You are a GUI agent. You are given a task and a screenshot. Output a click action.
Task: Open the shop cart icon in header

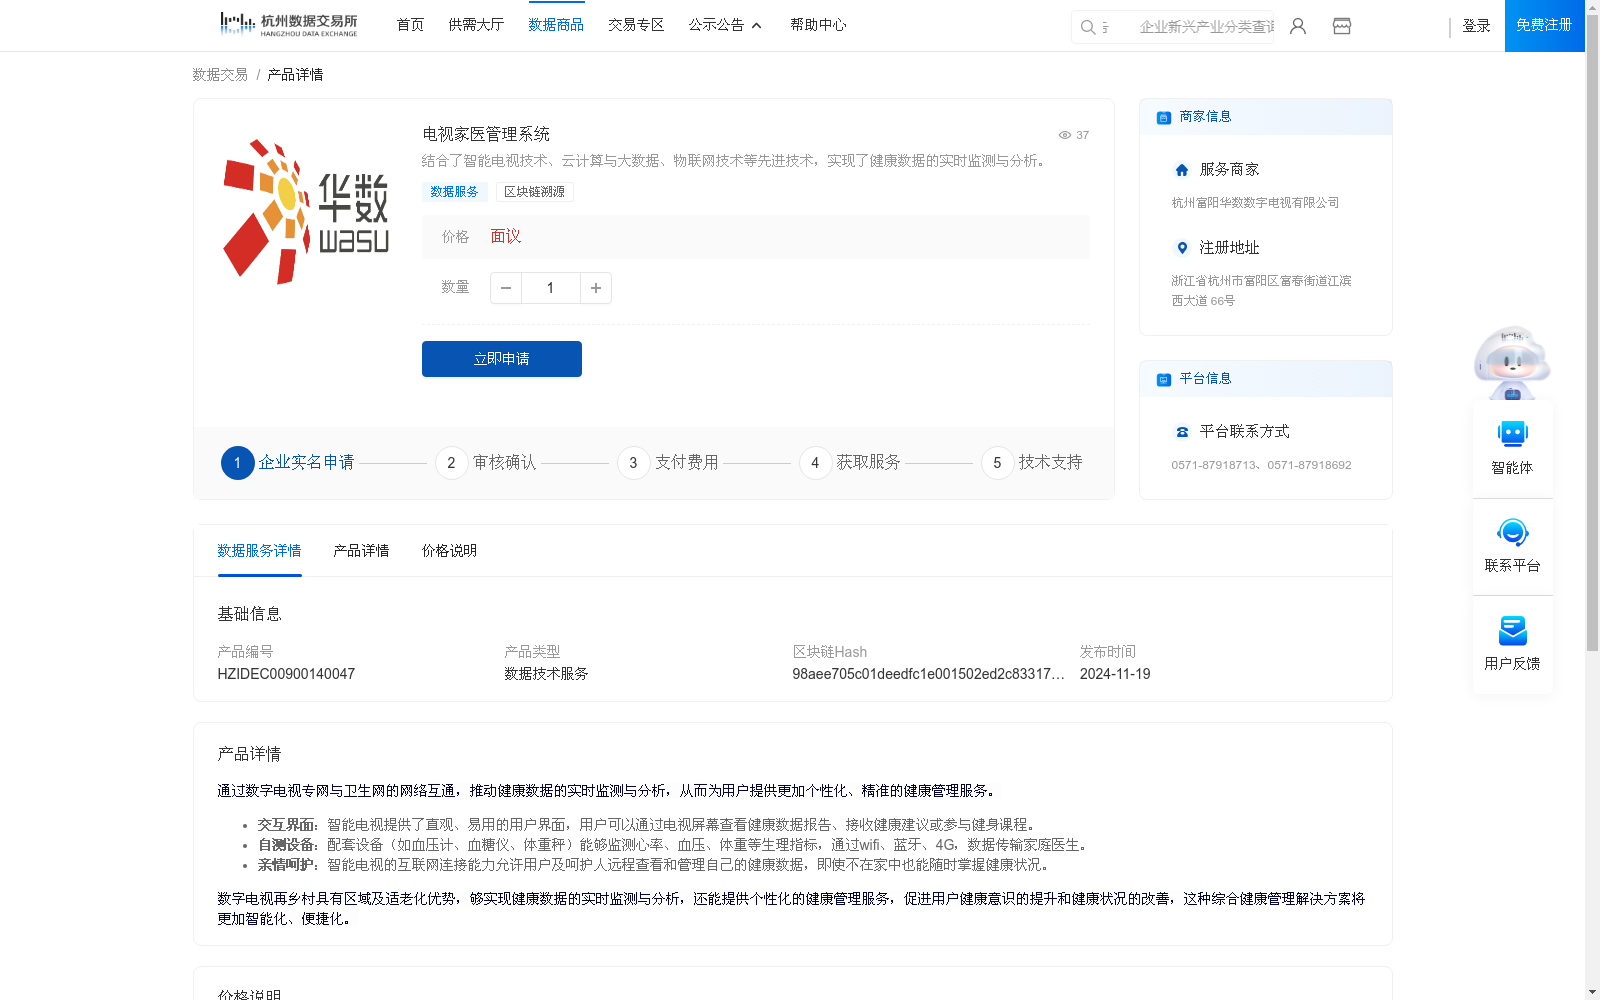coord(1342,26)
